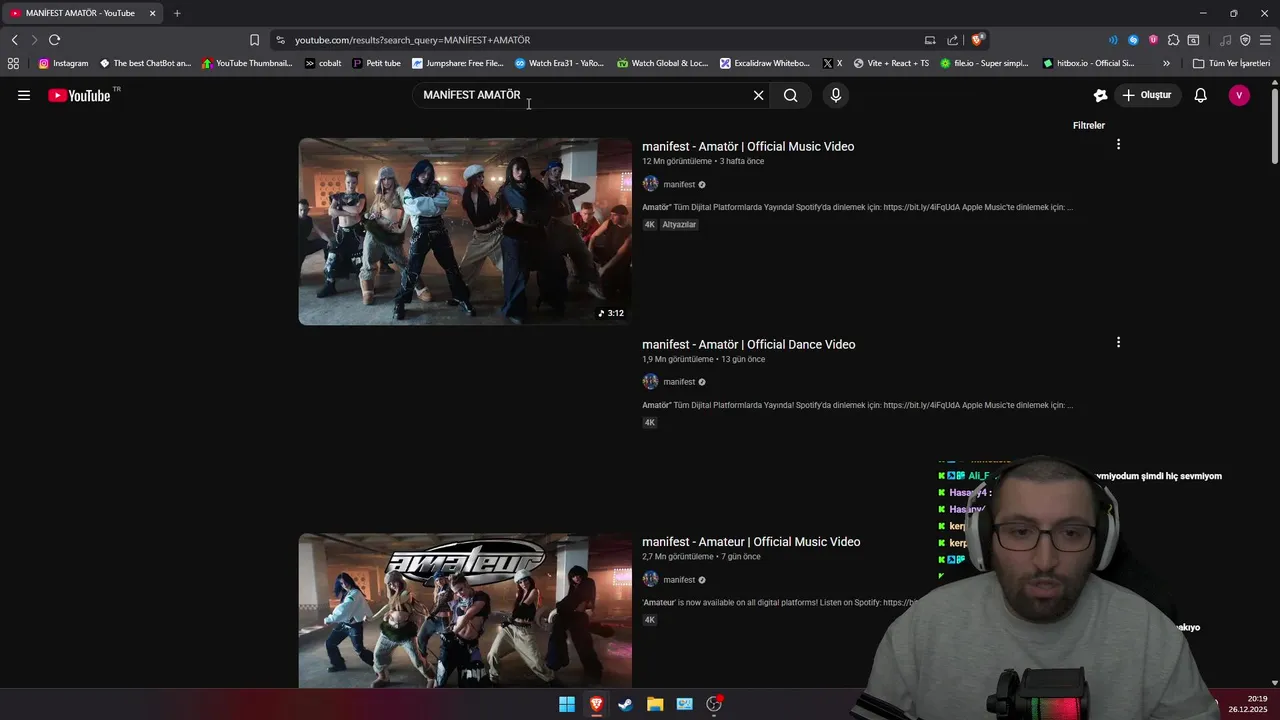Open the sidebar panel toolbar icon
1280x720 pixels.
click(x=1193, y=40)
